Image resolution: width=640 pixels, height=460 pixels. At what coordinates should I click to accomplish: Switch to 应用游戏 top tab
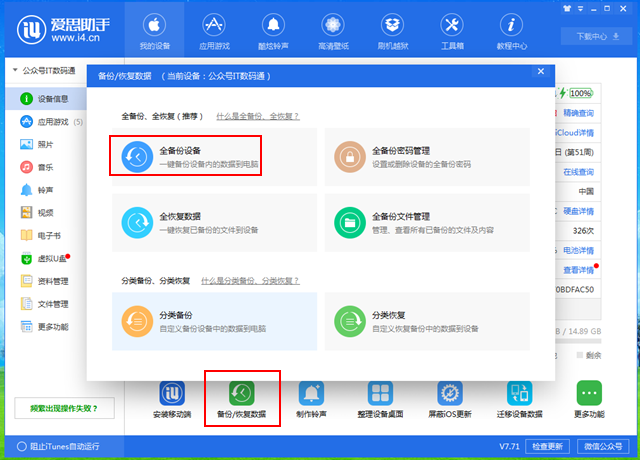click(x=213, y=30)
